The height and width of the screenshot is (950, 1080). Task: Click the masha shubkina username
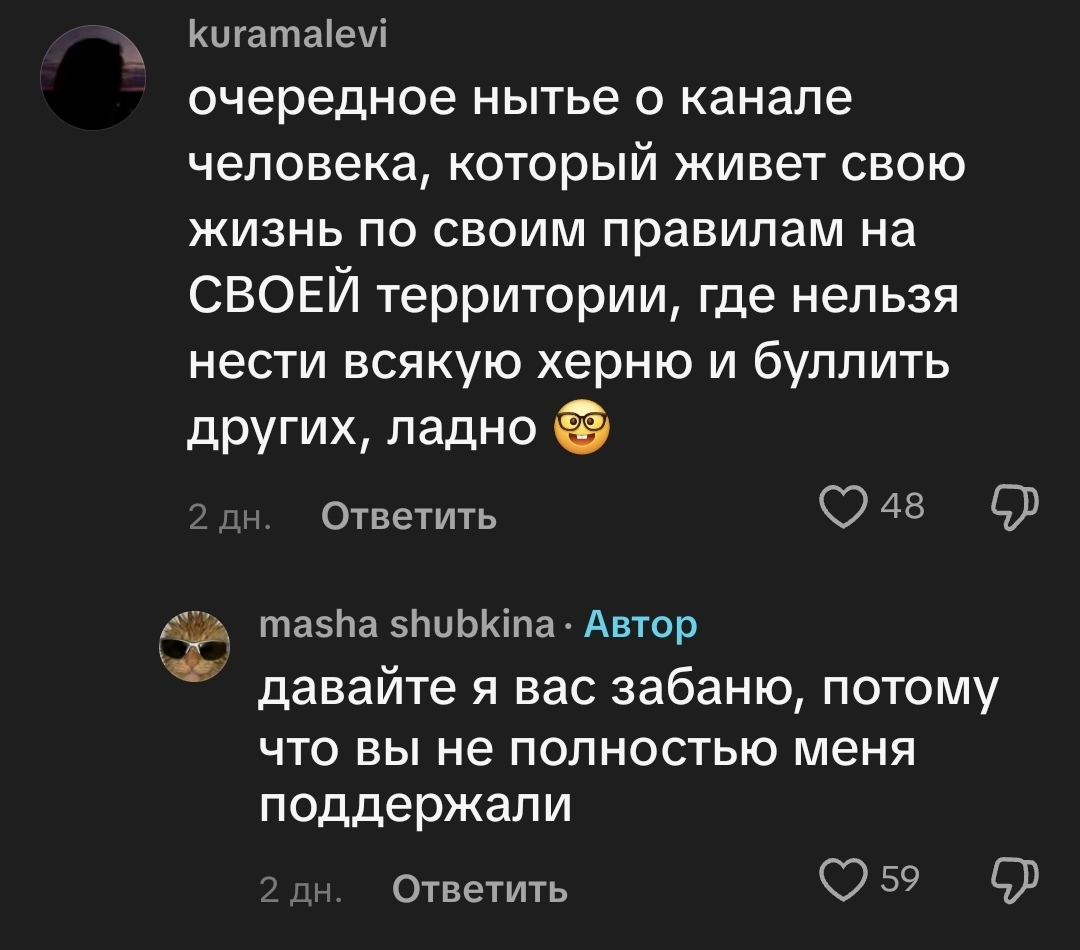406,625
